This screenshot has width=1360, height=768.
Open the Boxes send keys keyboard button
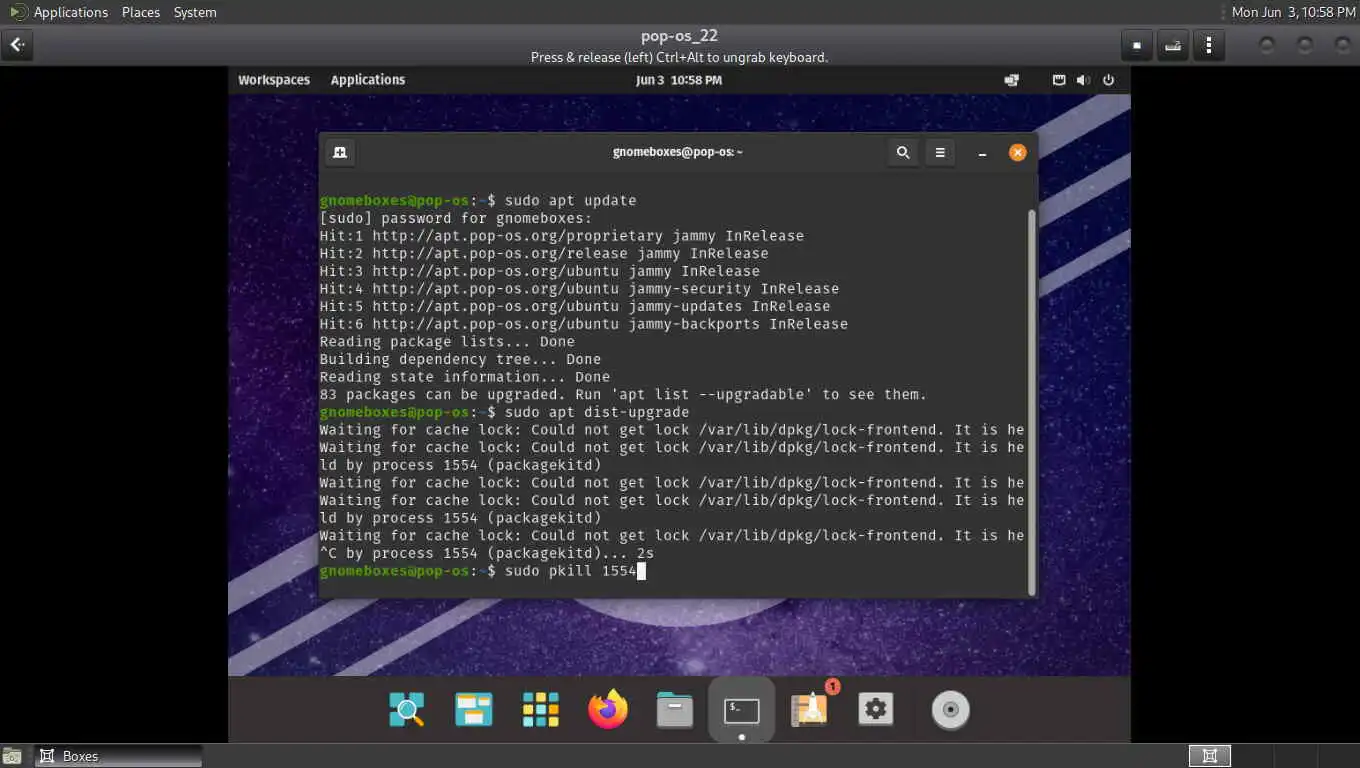point(1173,45)
